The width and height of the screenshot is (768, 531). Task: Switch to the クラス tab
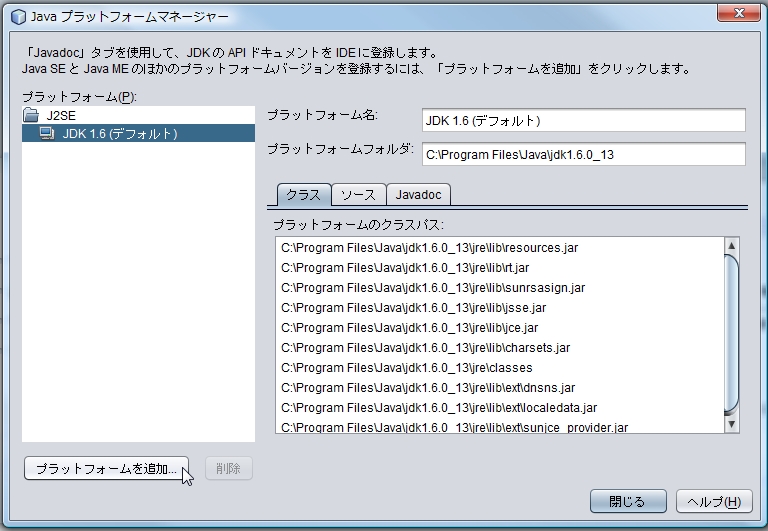point(303,194)
